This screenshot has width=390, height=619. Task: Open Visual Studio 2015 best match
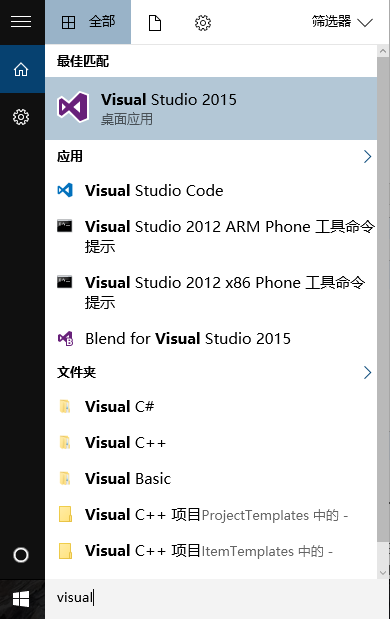(211, 108)
